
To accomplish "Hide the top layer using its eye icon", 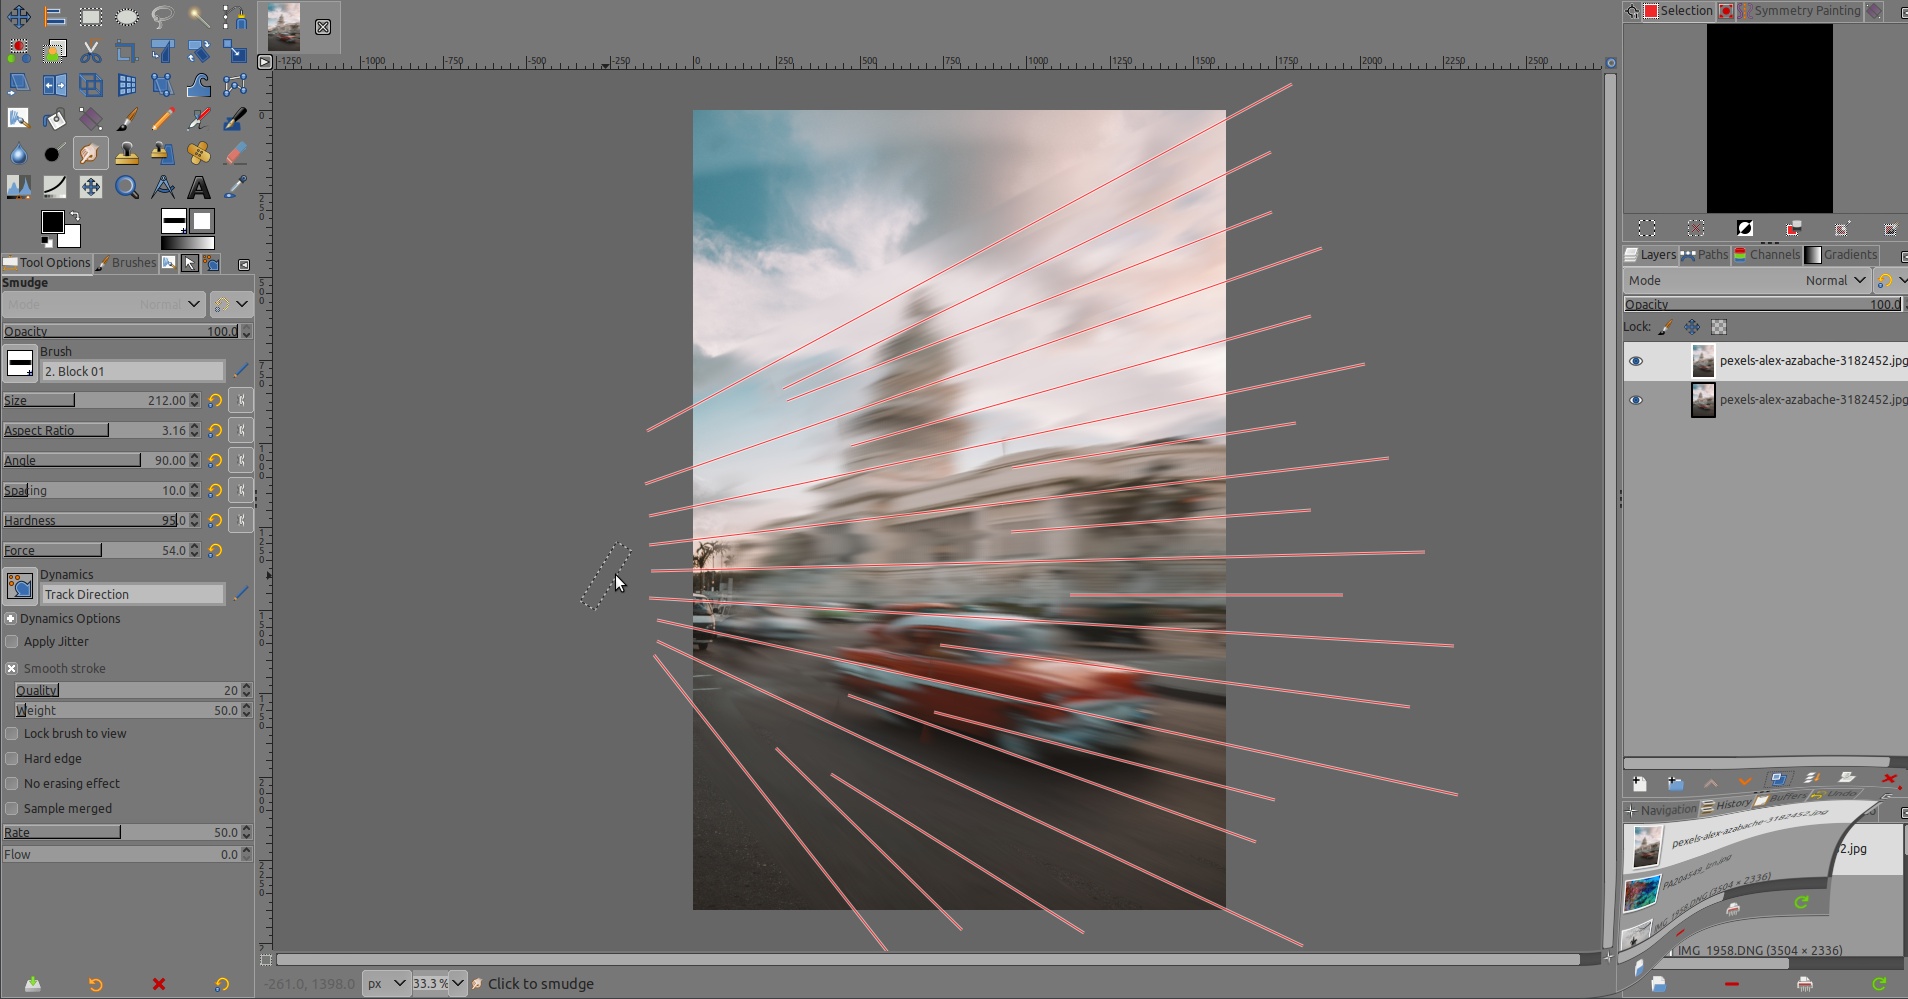I will 1636,361.
